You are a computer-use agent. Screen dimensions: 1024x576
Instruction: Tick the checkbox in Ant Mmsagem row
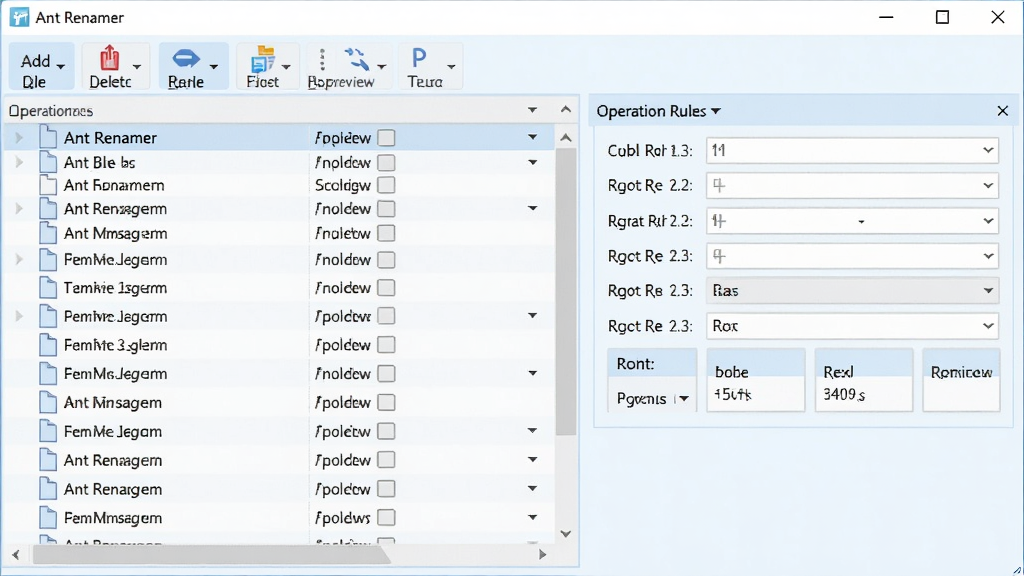pyautogui.click(x=386, y=233)
